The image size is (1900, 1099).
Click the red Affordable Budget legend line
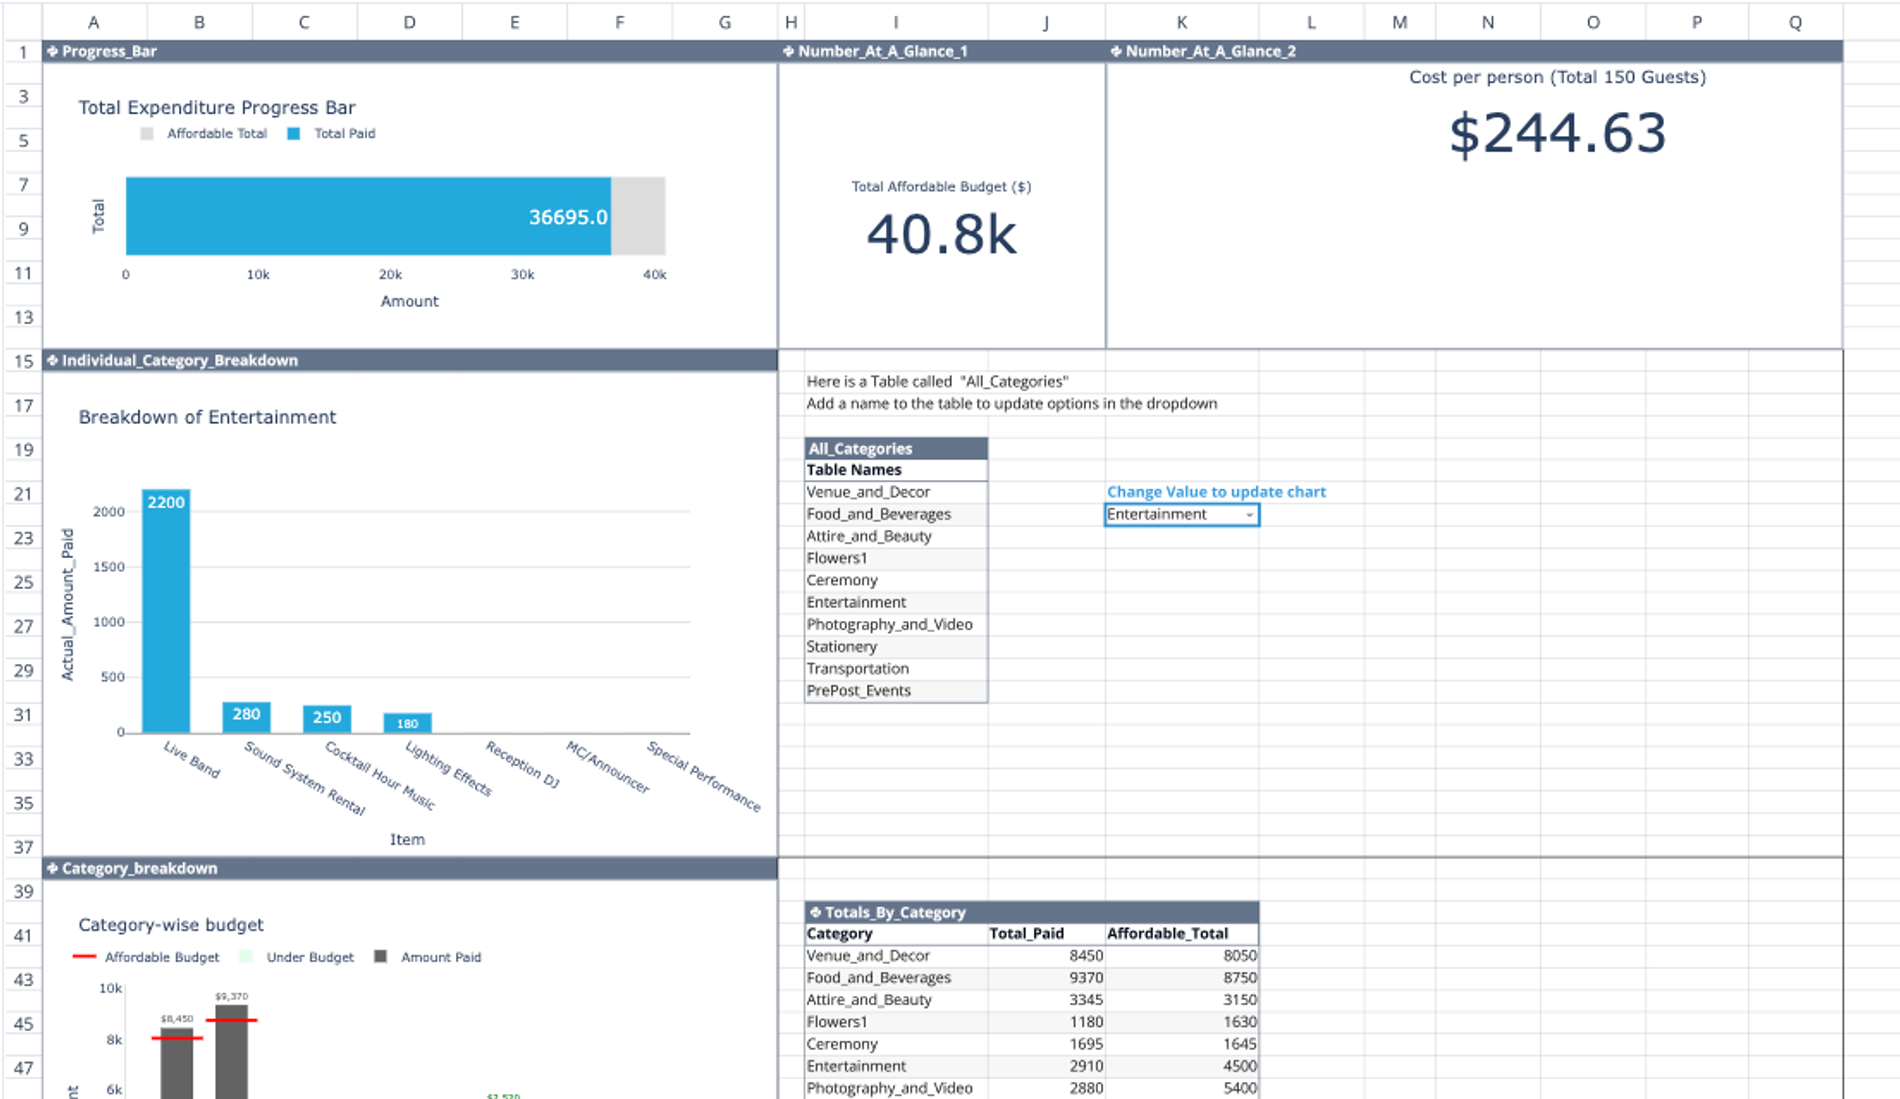(84, 957)
